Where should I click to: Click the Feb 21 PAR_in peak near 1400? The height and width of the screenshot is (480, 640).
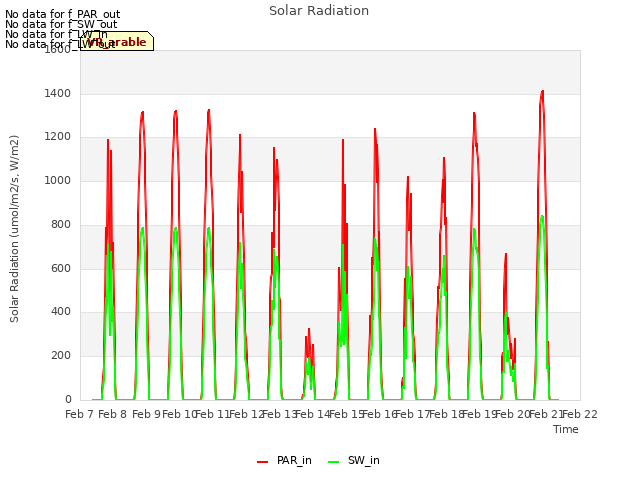542,91
